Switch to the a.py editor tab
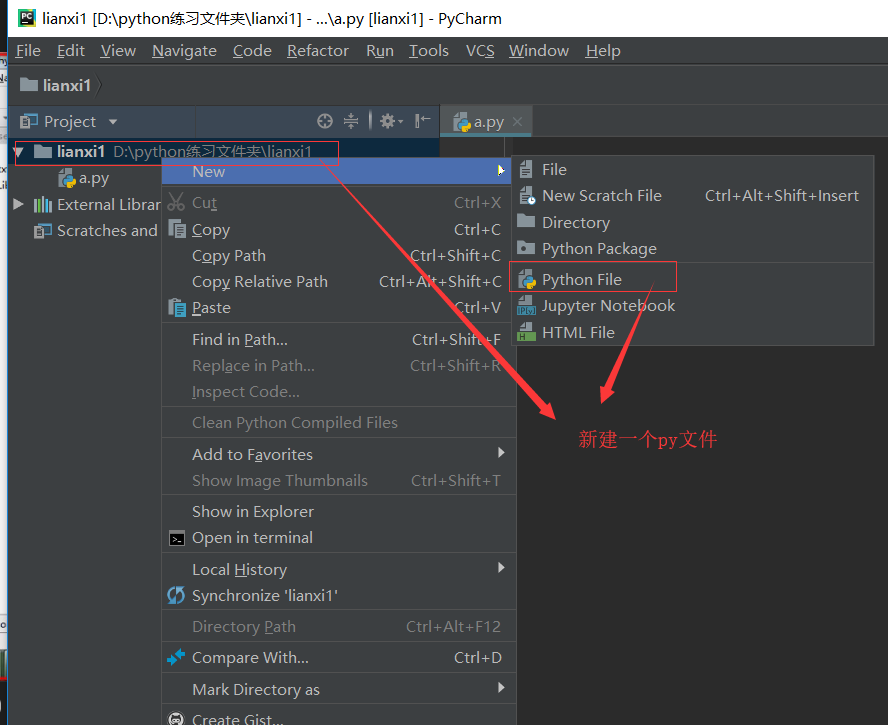 487,122
